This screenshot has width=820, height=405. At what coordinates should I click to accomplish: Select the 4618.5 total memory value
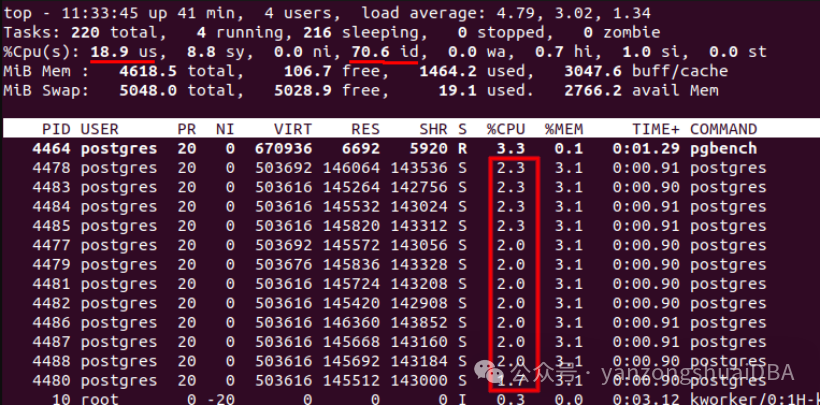tap(147, 71)
